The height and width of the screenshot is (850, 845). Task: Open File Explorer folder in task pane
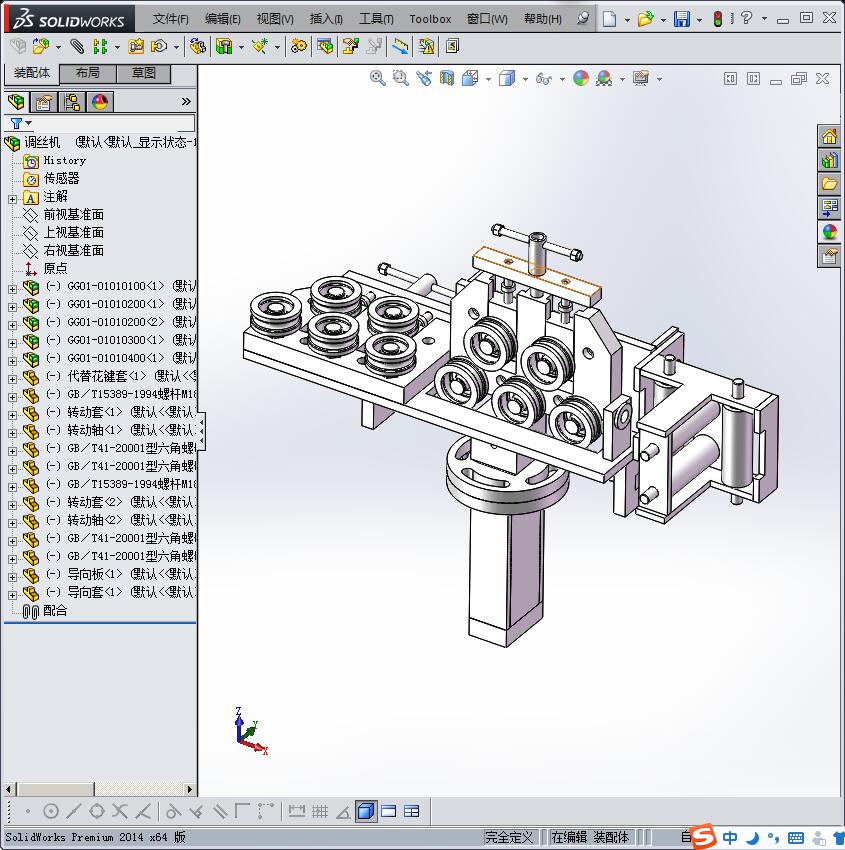(829, 184)
